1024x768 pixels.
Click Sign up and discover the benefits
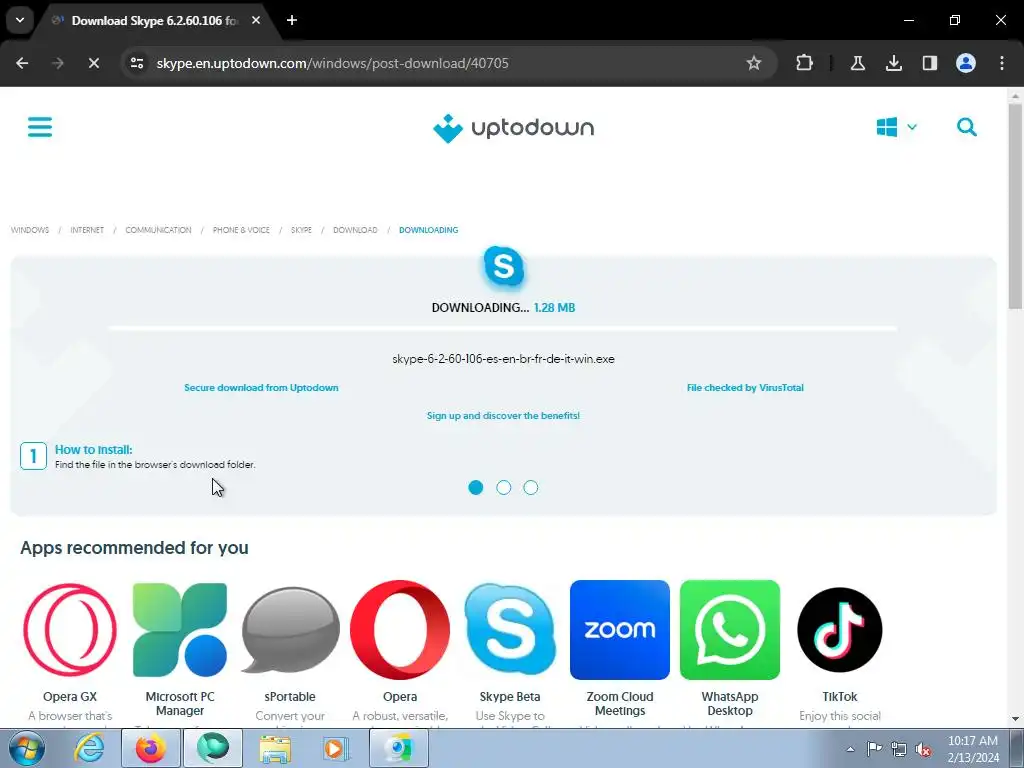[x=504, y=415]
